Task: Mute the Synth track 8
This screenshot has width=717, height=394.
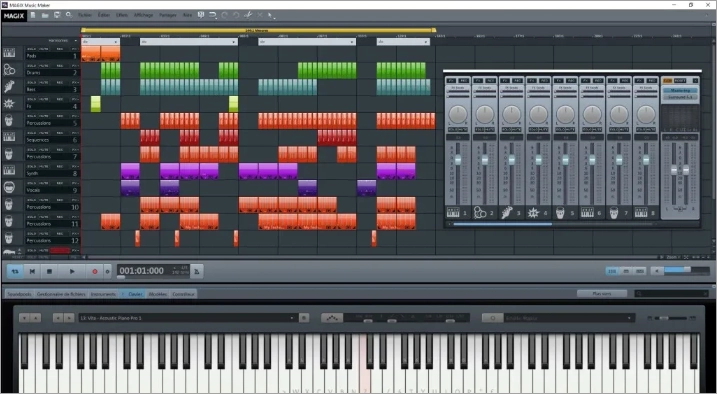Action: 43,166
